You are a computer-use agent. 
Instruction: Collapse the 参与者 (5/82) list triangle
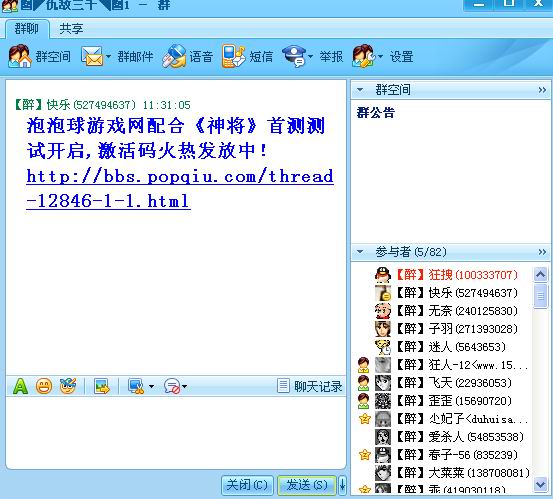[x=360, y=252]
